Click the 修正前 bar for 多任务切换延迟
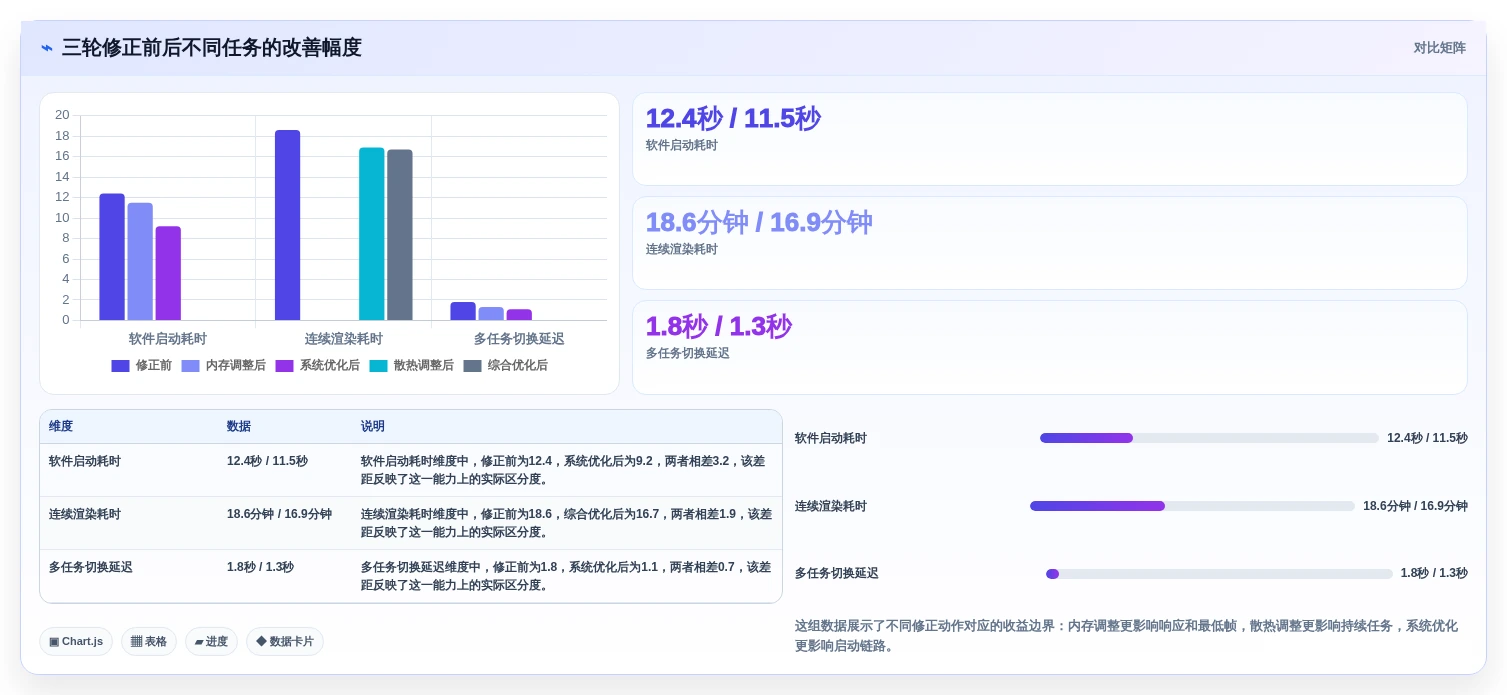Image resolution: width=1507 pixels, height=695 pixels. (x=463, y=312)
